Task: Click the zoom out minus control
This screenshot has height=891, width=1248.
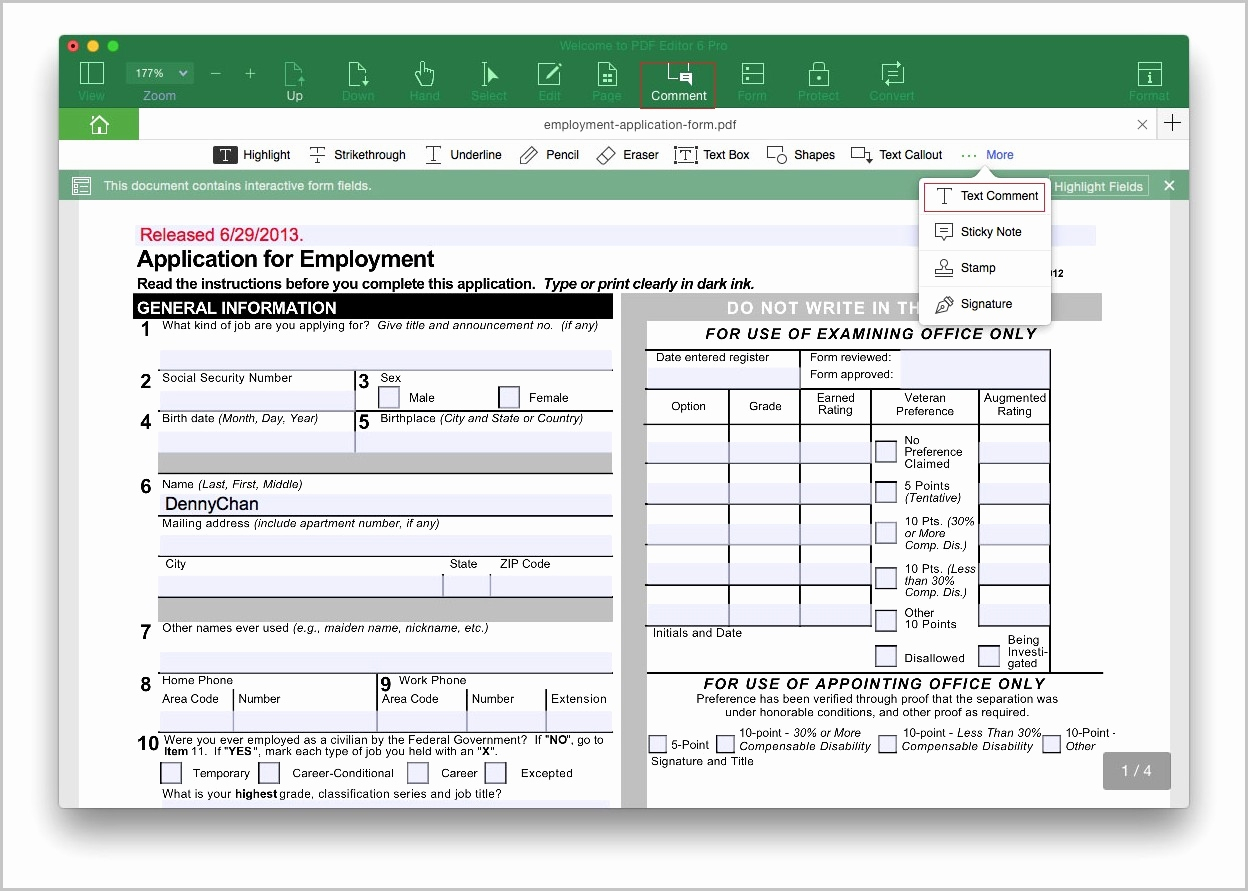Action: click(215, 73)
